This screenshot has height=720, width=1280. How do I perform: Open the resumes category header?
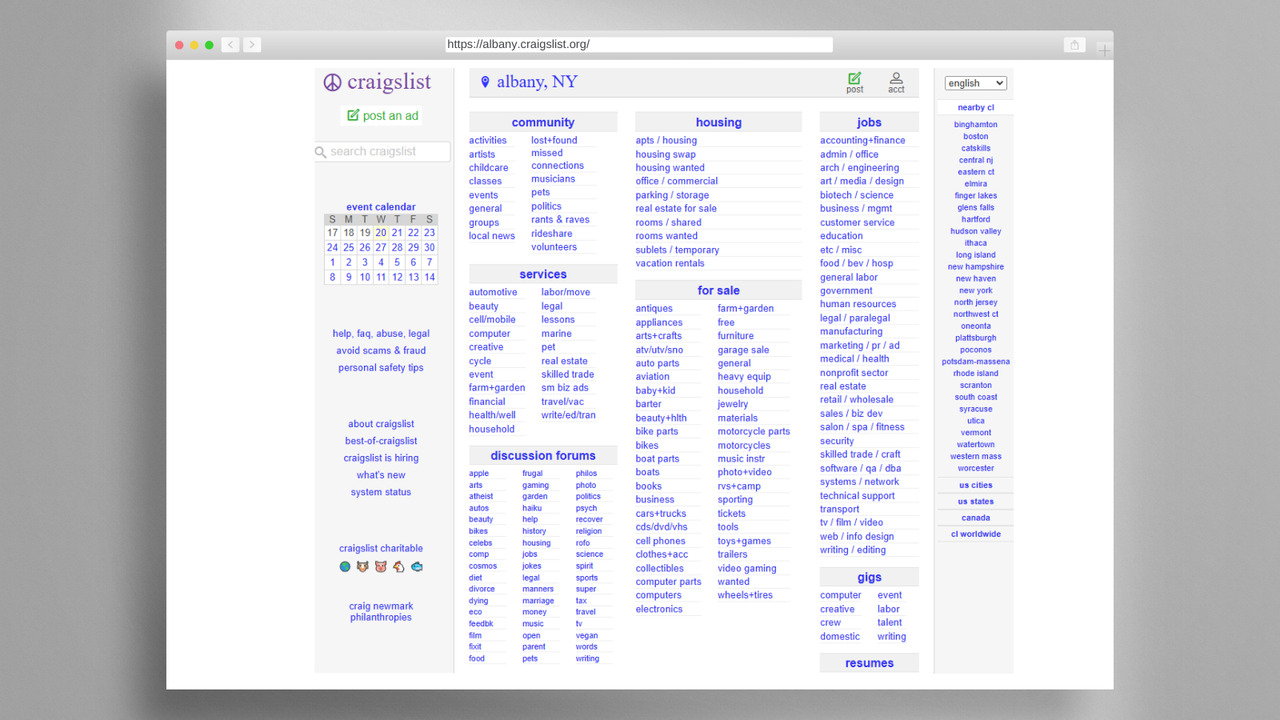point(869,664)
